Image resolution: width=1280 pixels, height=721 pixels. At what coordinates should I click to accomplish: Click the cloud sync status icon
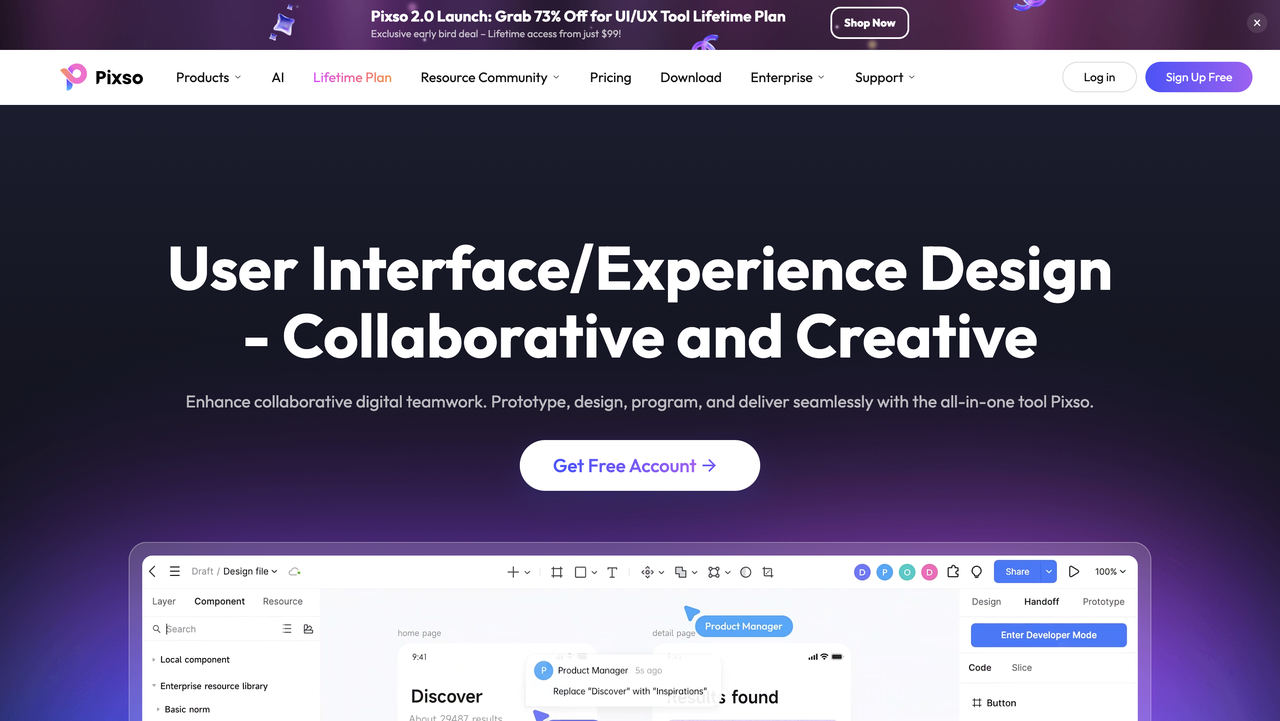click(295, 572)
